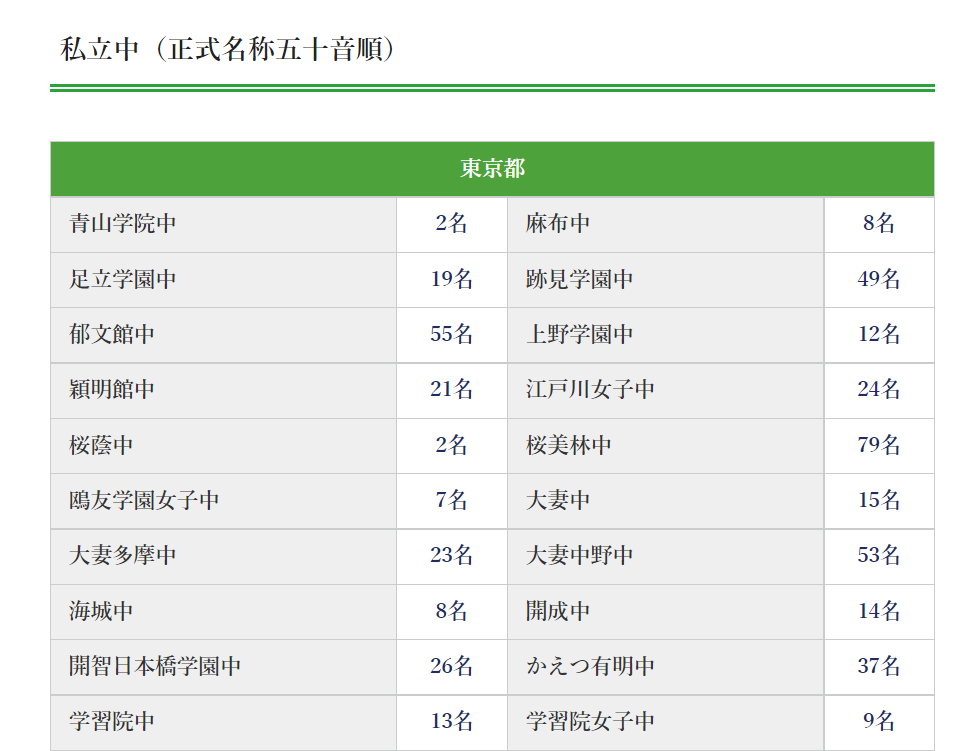The width and height of the screenshot is (971, 751).
Task: Select the 53名 count cell
Action: (x=879, y=557)
